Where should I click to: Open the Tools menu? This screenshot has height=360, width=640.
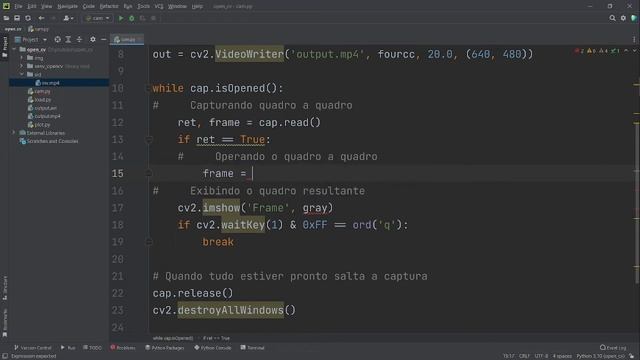point(143,6)
